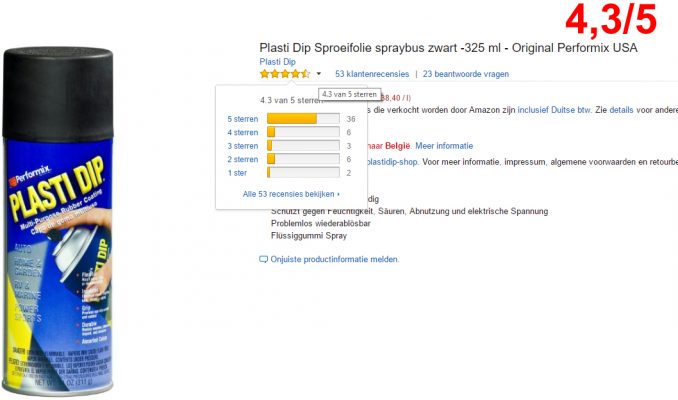The image size is (678, 400).
Task: Open the 53 klantenrecensies link
Action: (372, 74)
